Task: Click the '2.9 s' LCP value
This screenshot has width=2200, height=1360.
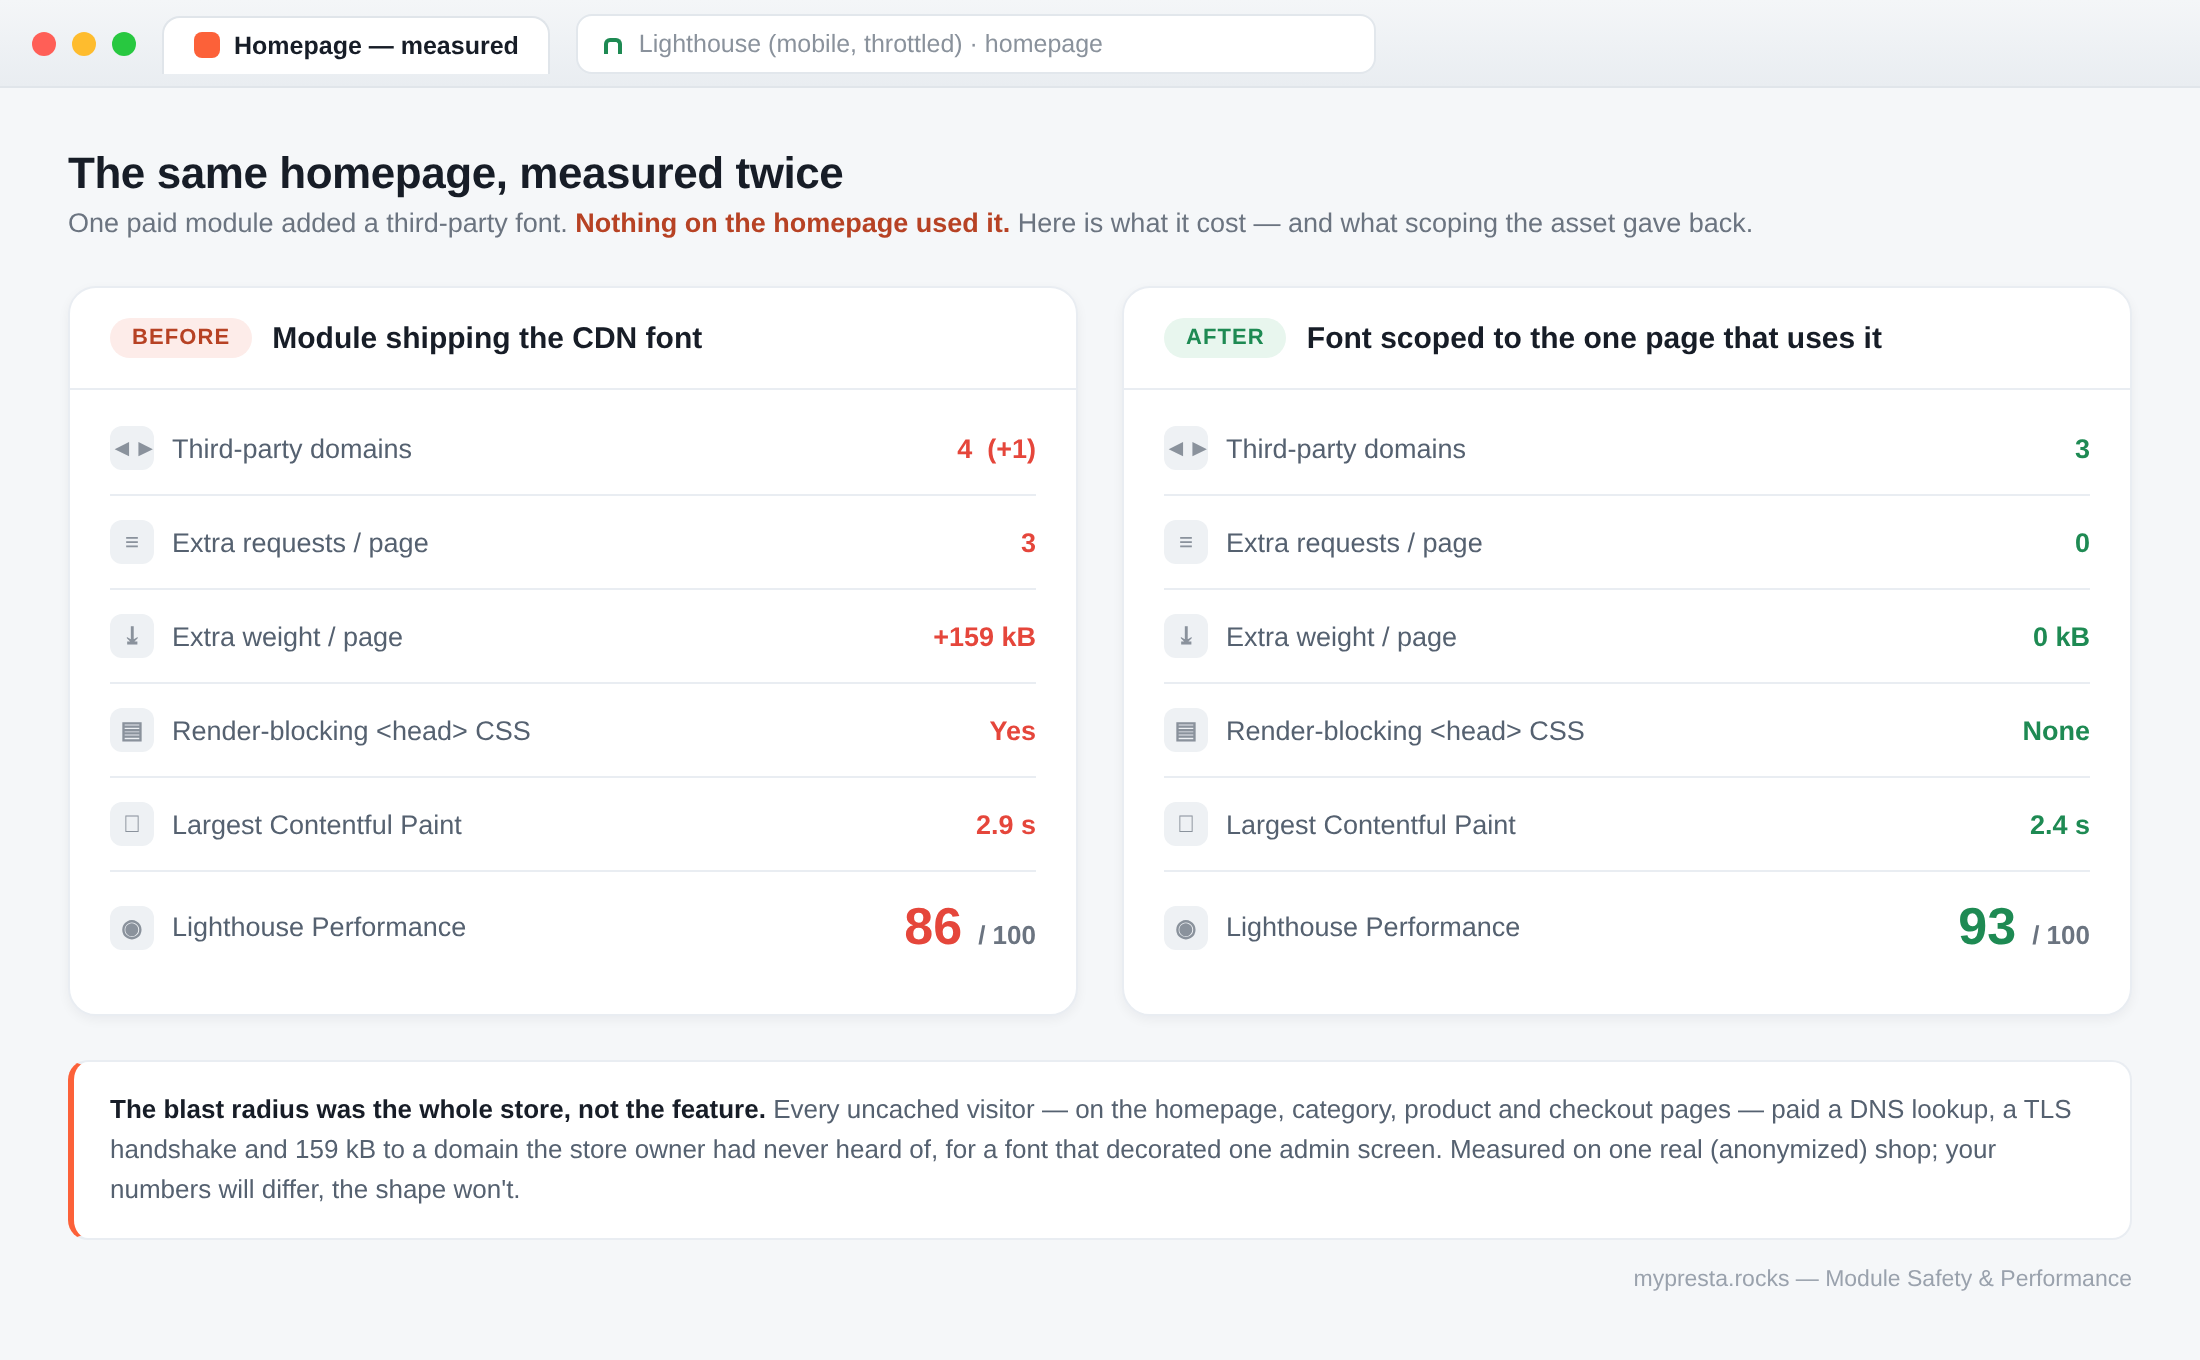Action: (1005, 825)
